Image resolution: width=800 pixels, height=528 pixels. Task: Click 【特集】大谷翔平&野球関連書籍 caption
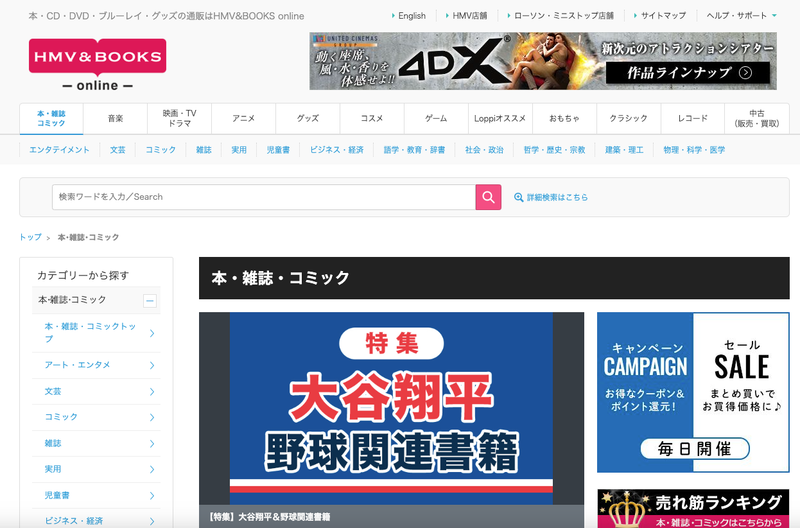pos(269,517)
